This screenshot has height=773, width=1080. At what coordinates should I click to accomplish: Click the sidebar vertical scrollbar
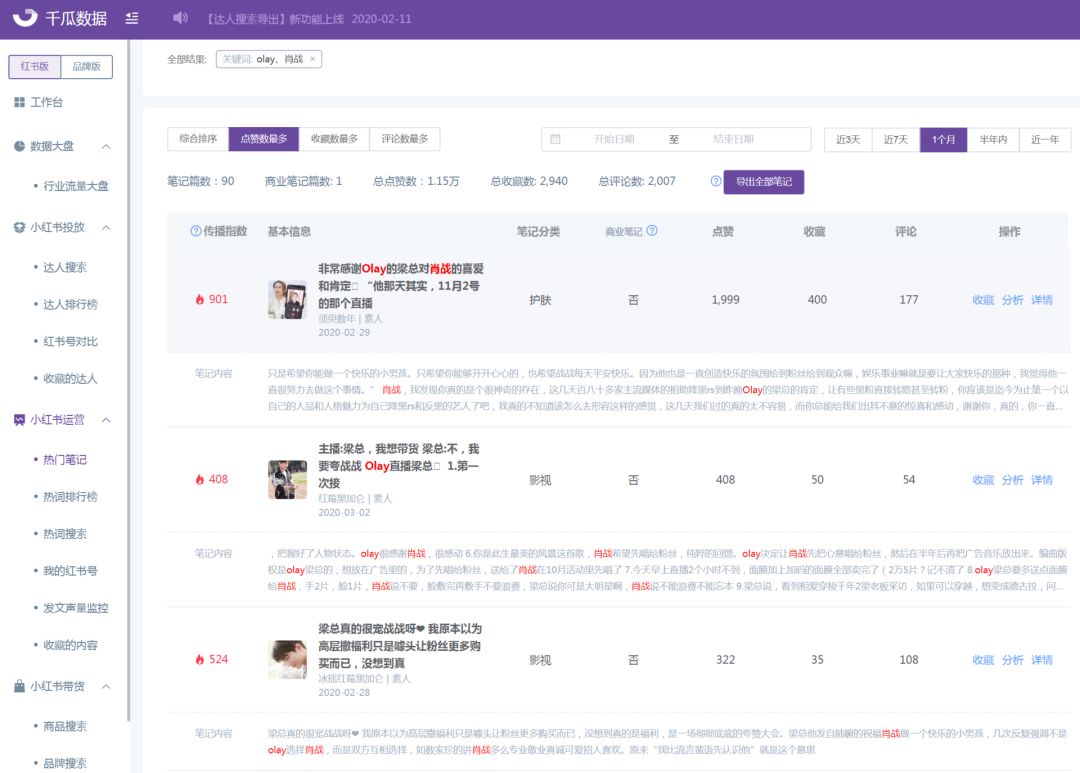click(x=129, y=379)
